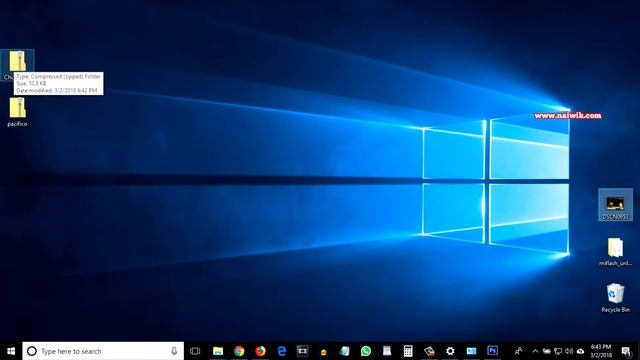
Task: Open the film strip app in taskbar
Action: pos(302,351)
